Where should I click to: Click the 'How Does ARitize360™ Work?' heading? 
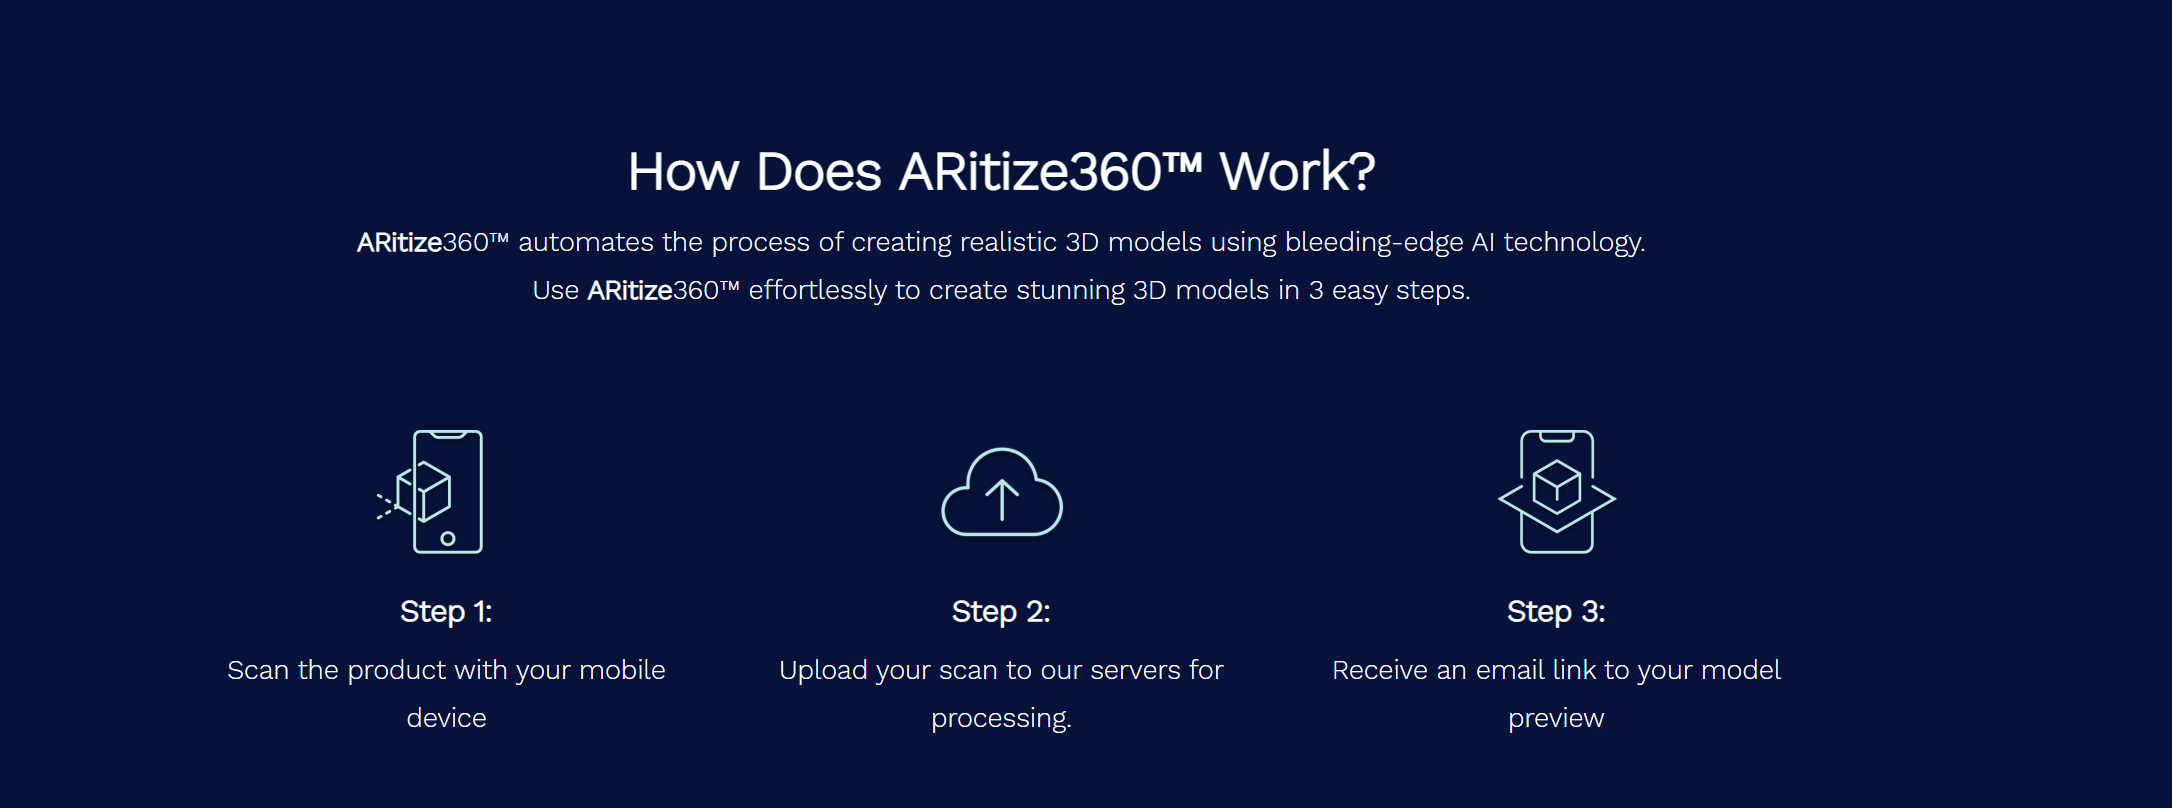click(1001, 171)
